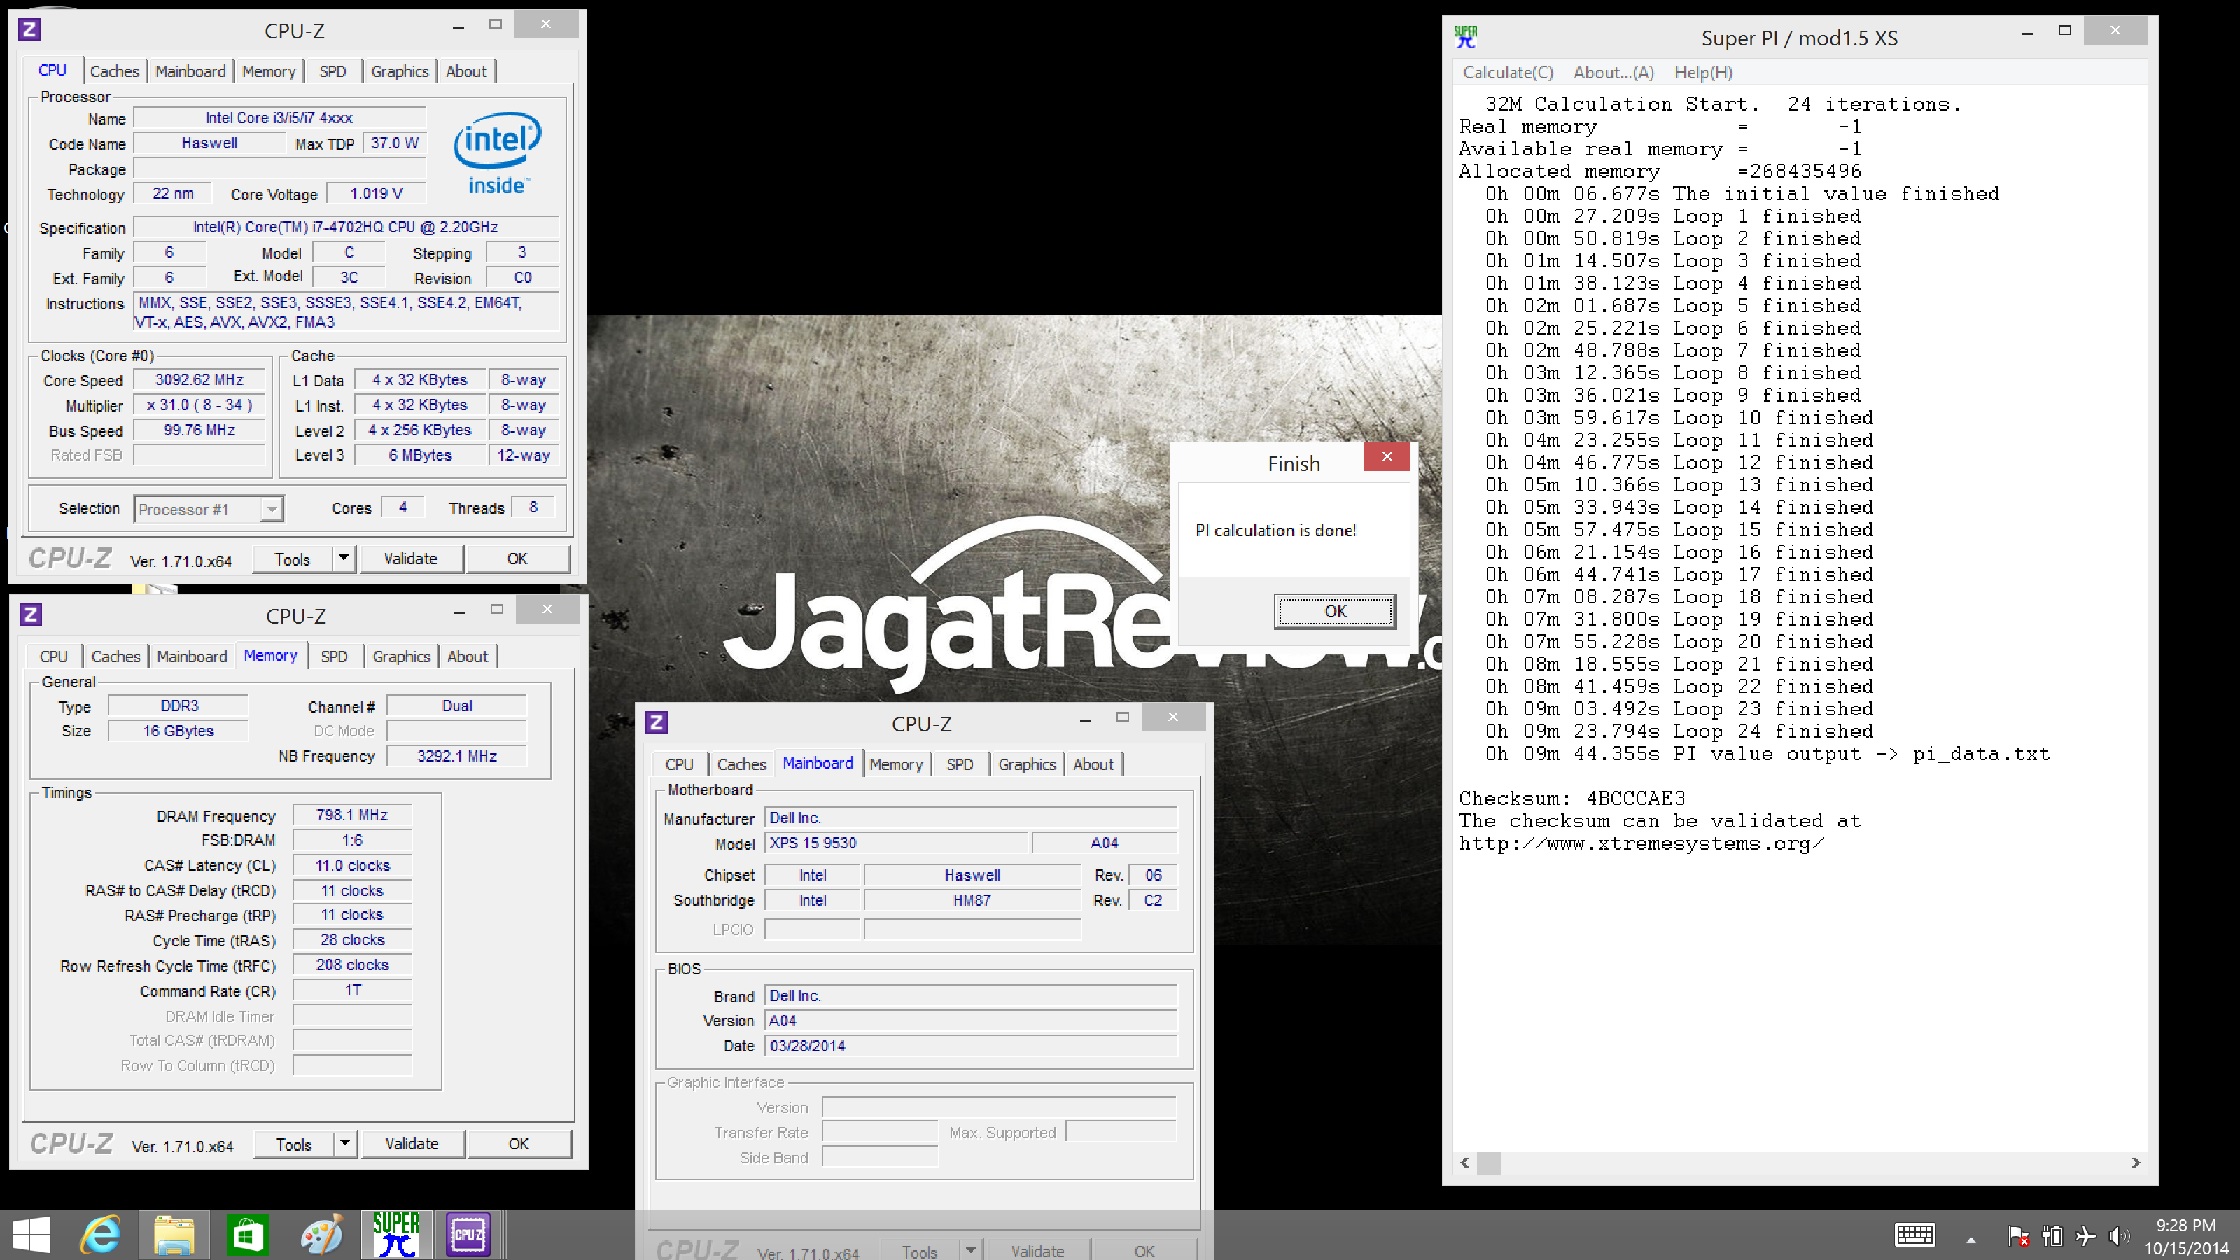Switch to Graphics tab in top CPU-Z window
Image resolution: width=2240 pixels, height=1260 pixels.
coord(399,71)
